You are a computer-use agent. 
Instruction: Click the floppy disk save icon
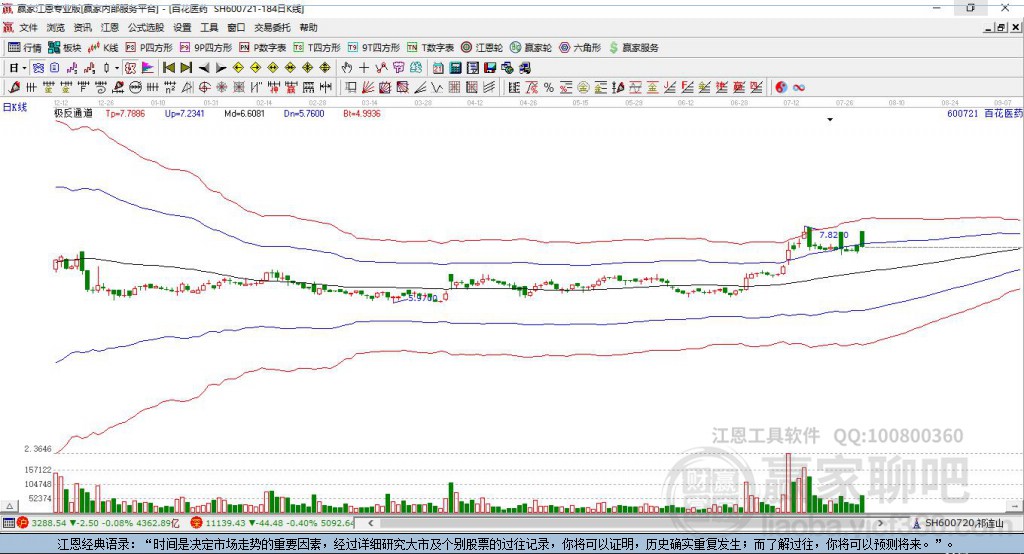click(x=490, y=68)
